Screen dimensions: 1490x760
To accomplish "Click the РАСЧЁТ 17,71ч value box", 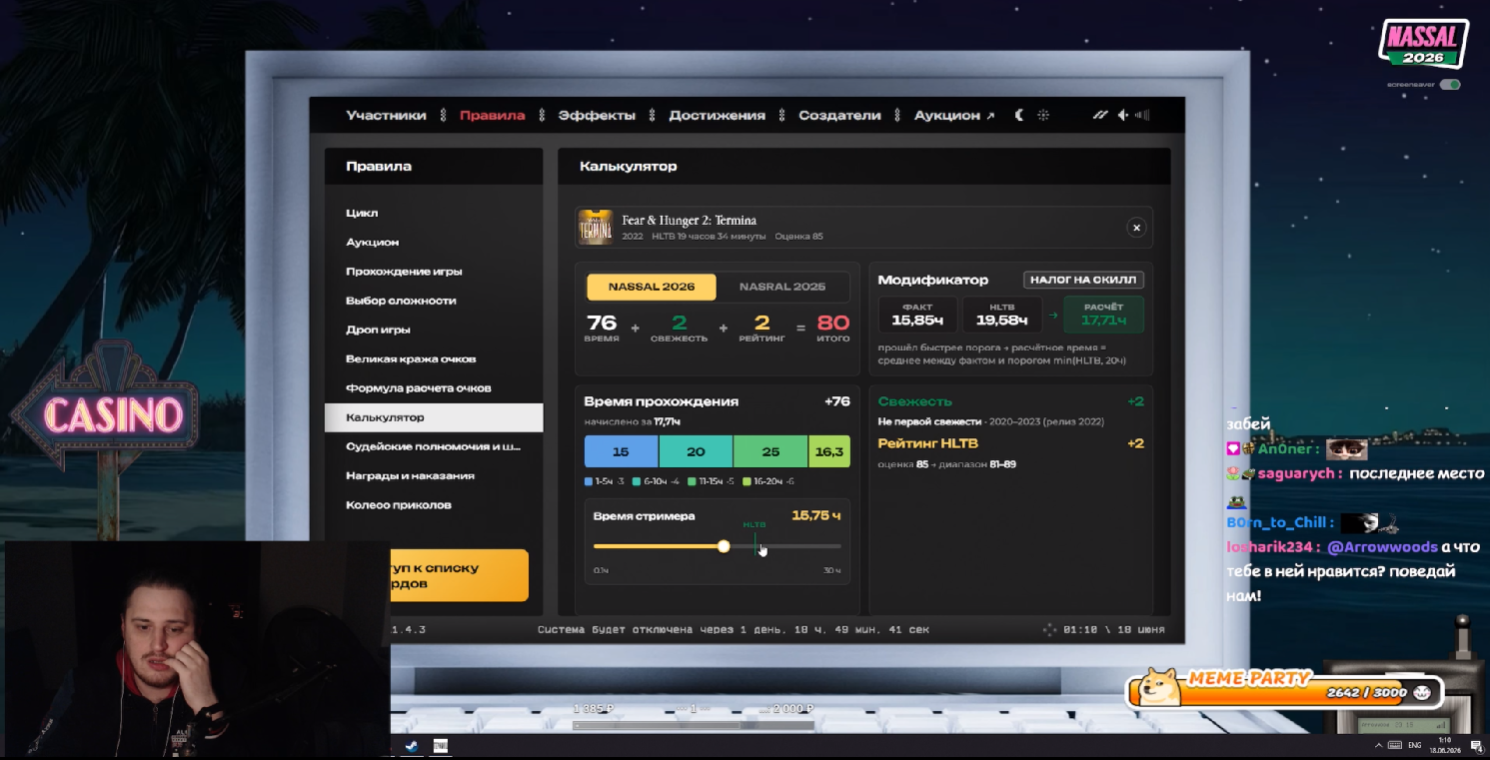I will pos(1104,315).
